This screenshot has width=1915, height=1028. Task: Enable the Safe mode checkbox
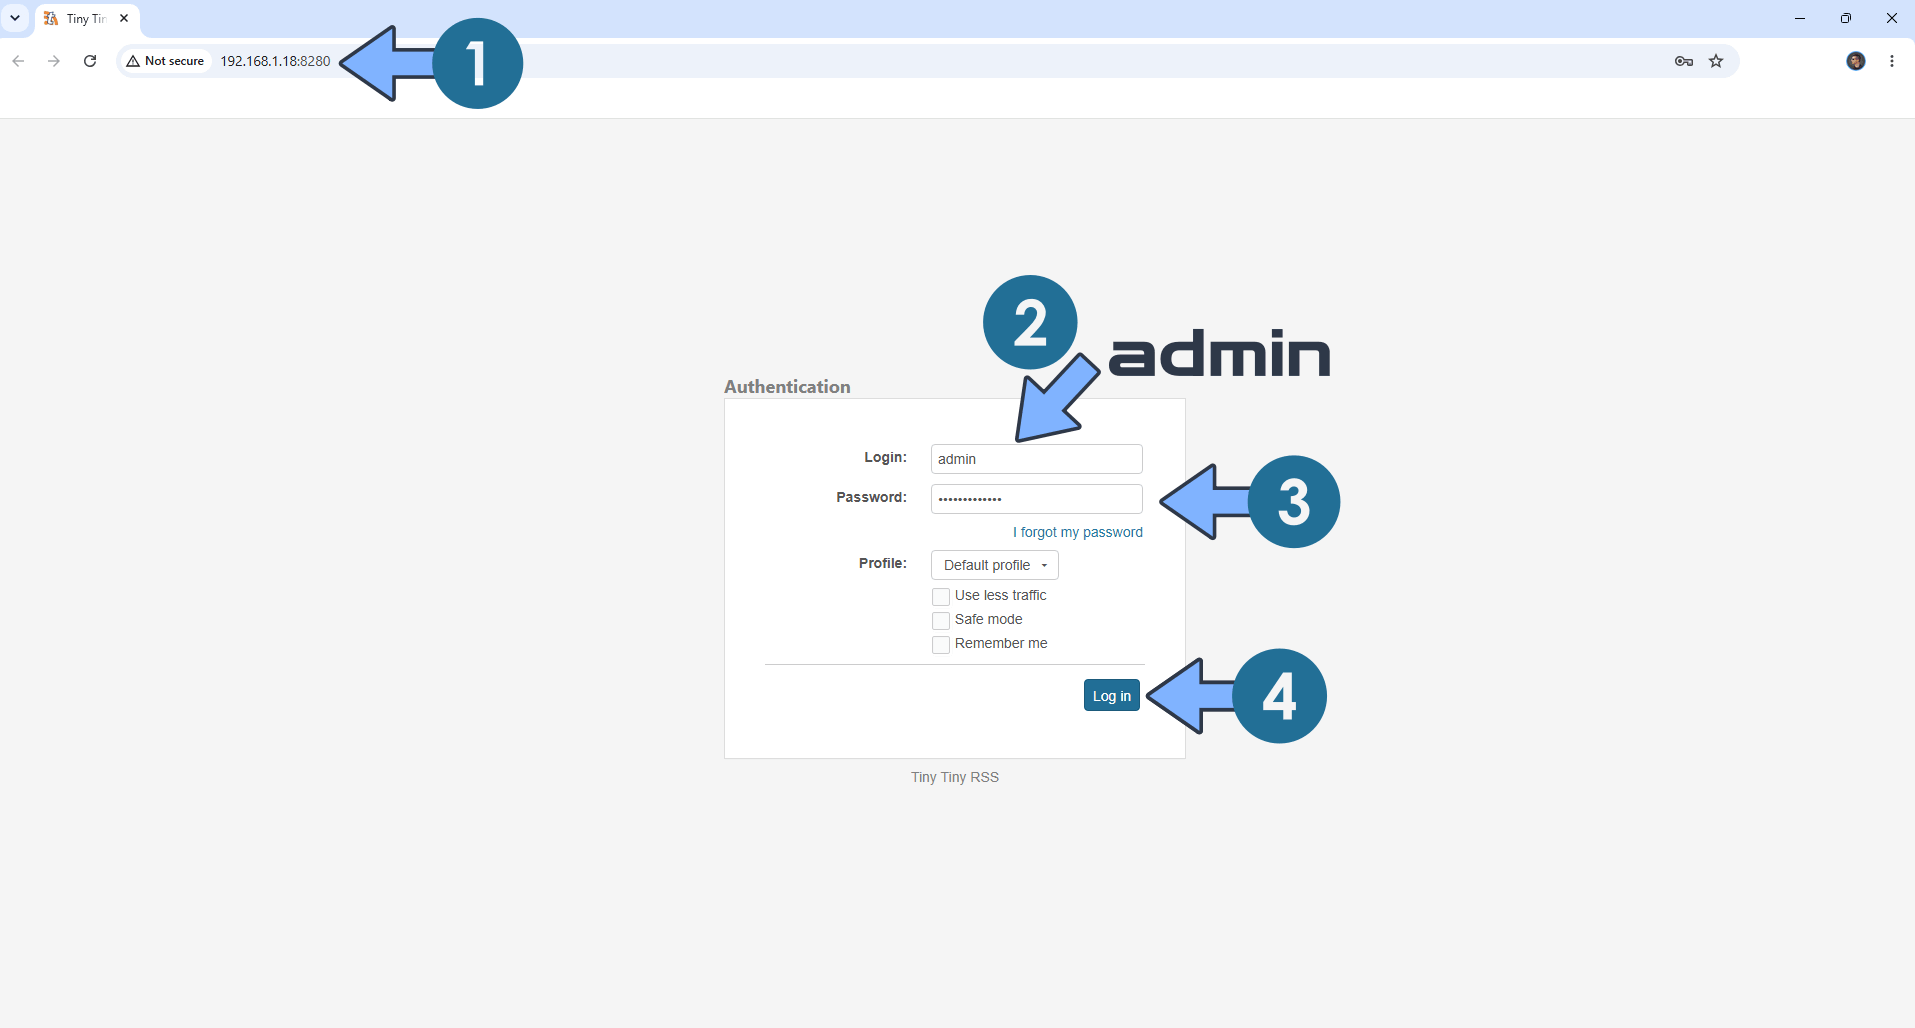941,621
